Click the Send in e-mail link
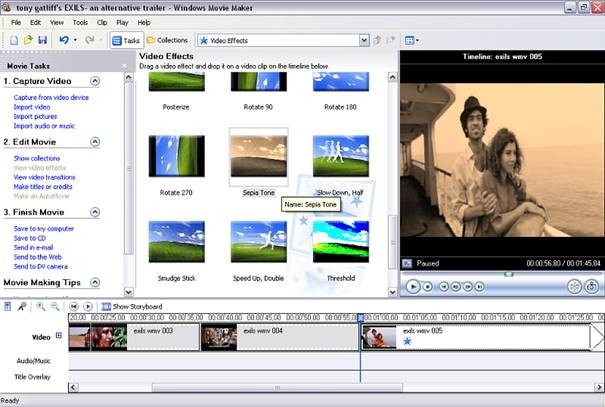Screen dimensions: 605x407 [x=33, y=248]
